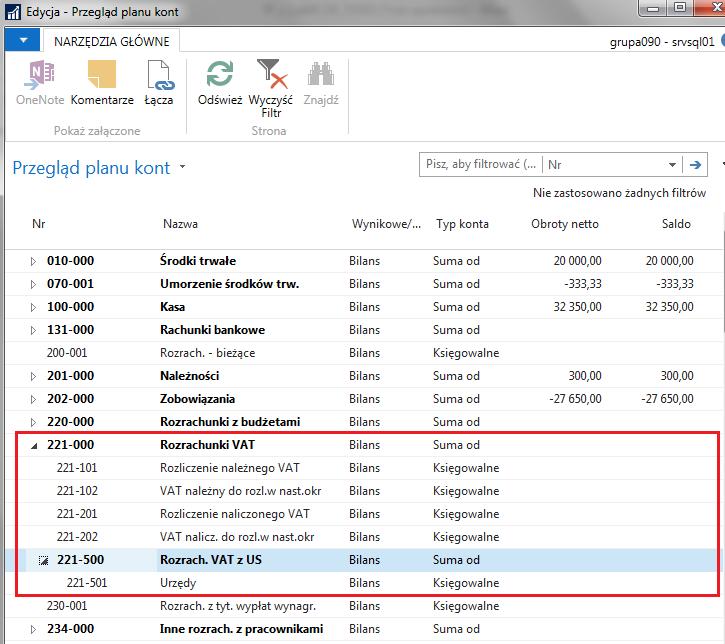Open OneNote from the ribbon
The height and width of the screenshot is (644, 725).
pos(40,82)
